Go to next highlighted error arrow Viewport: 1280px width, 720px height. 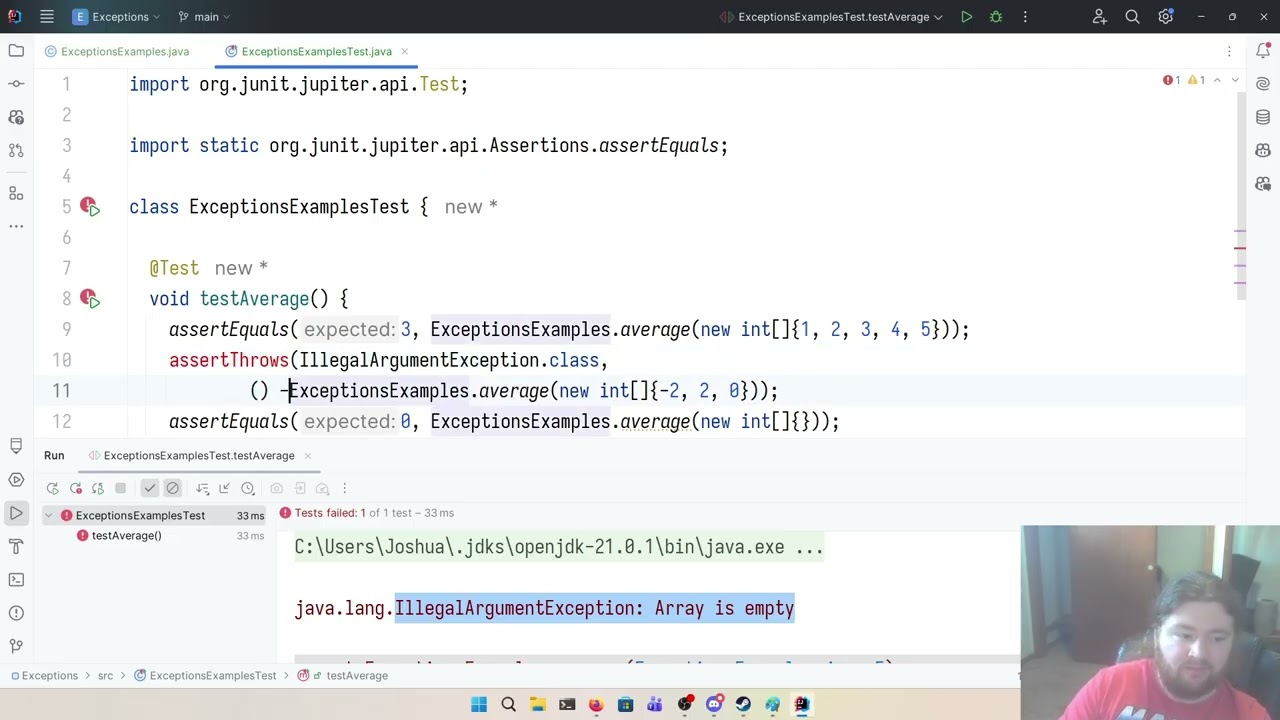coord(1235,80)
